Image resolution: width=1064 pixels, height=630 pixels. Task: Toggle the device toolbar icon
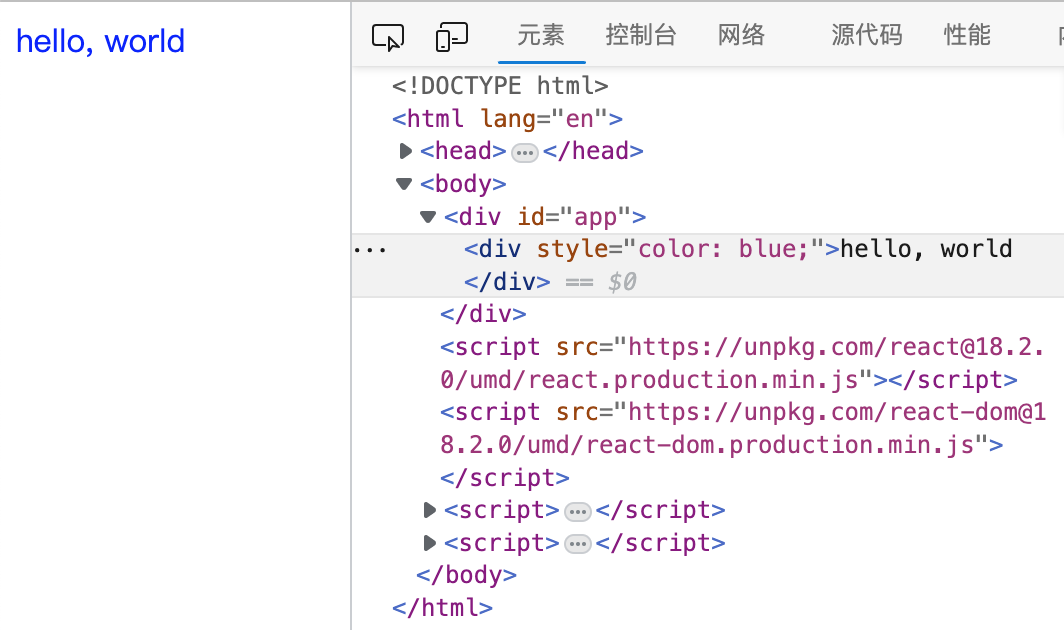(x=451, y=37)
